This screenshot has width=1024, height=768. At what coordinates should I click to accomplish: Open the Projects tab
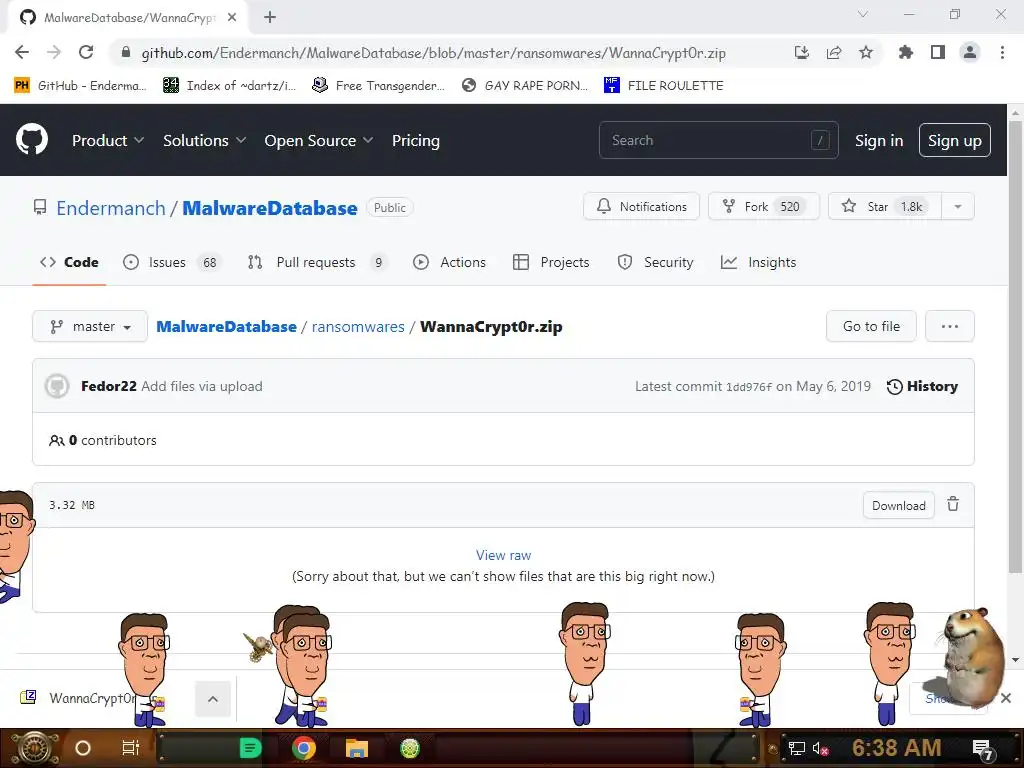click(x=551, y=262)
